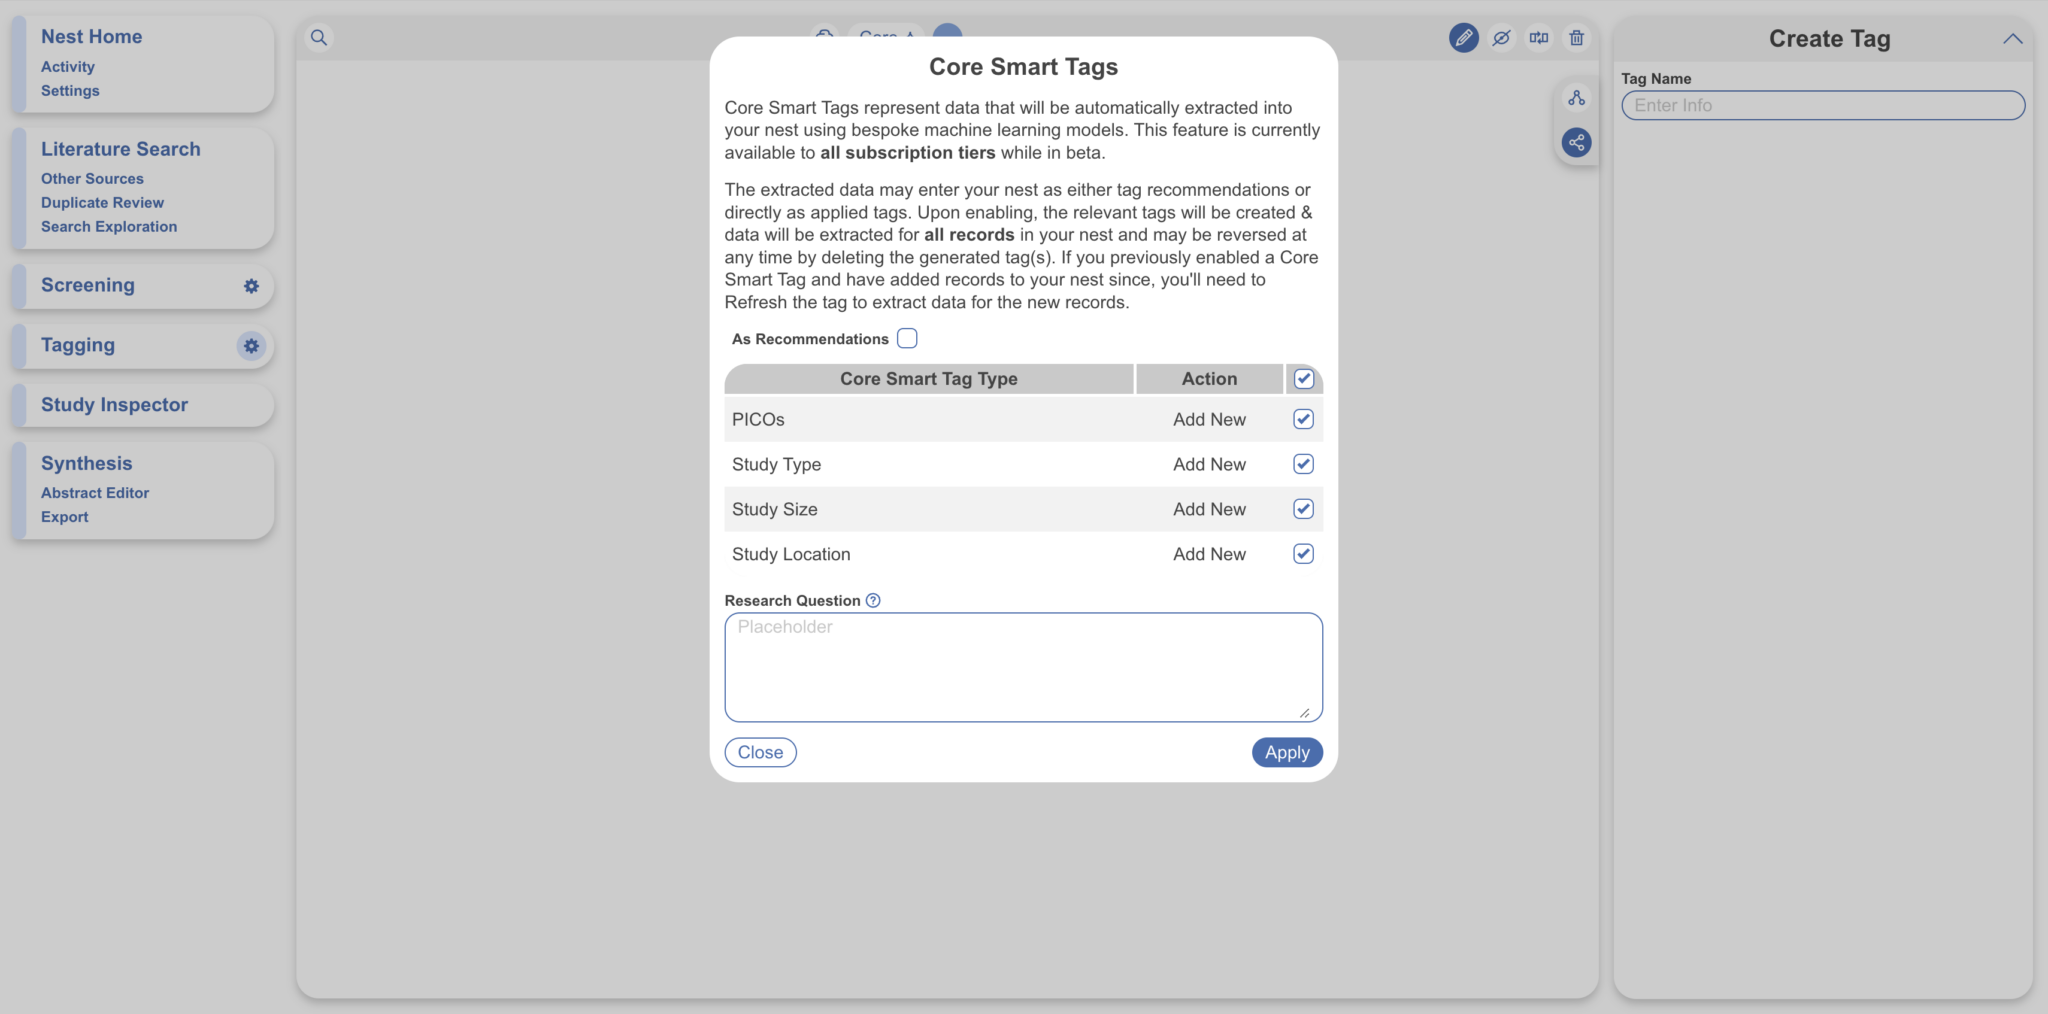Uncheck the Study Location checkbox

pos(1302,553)
